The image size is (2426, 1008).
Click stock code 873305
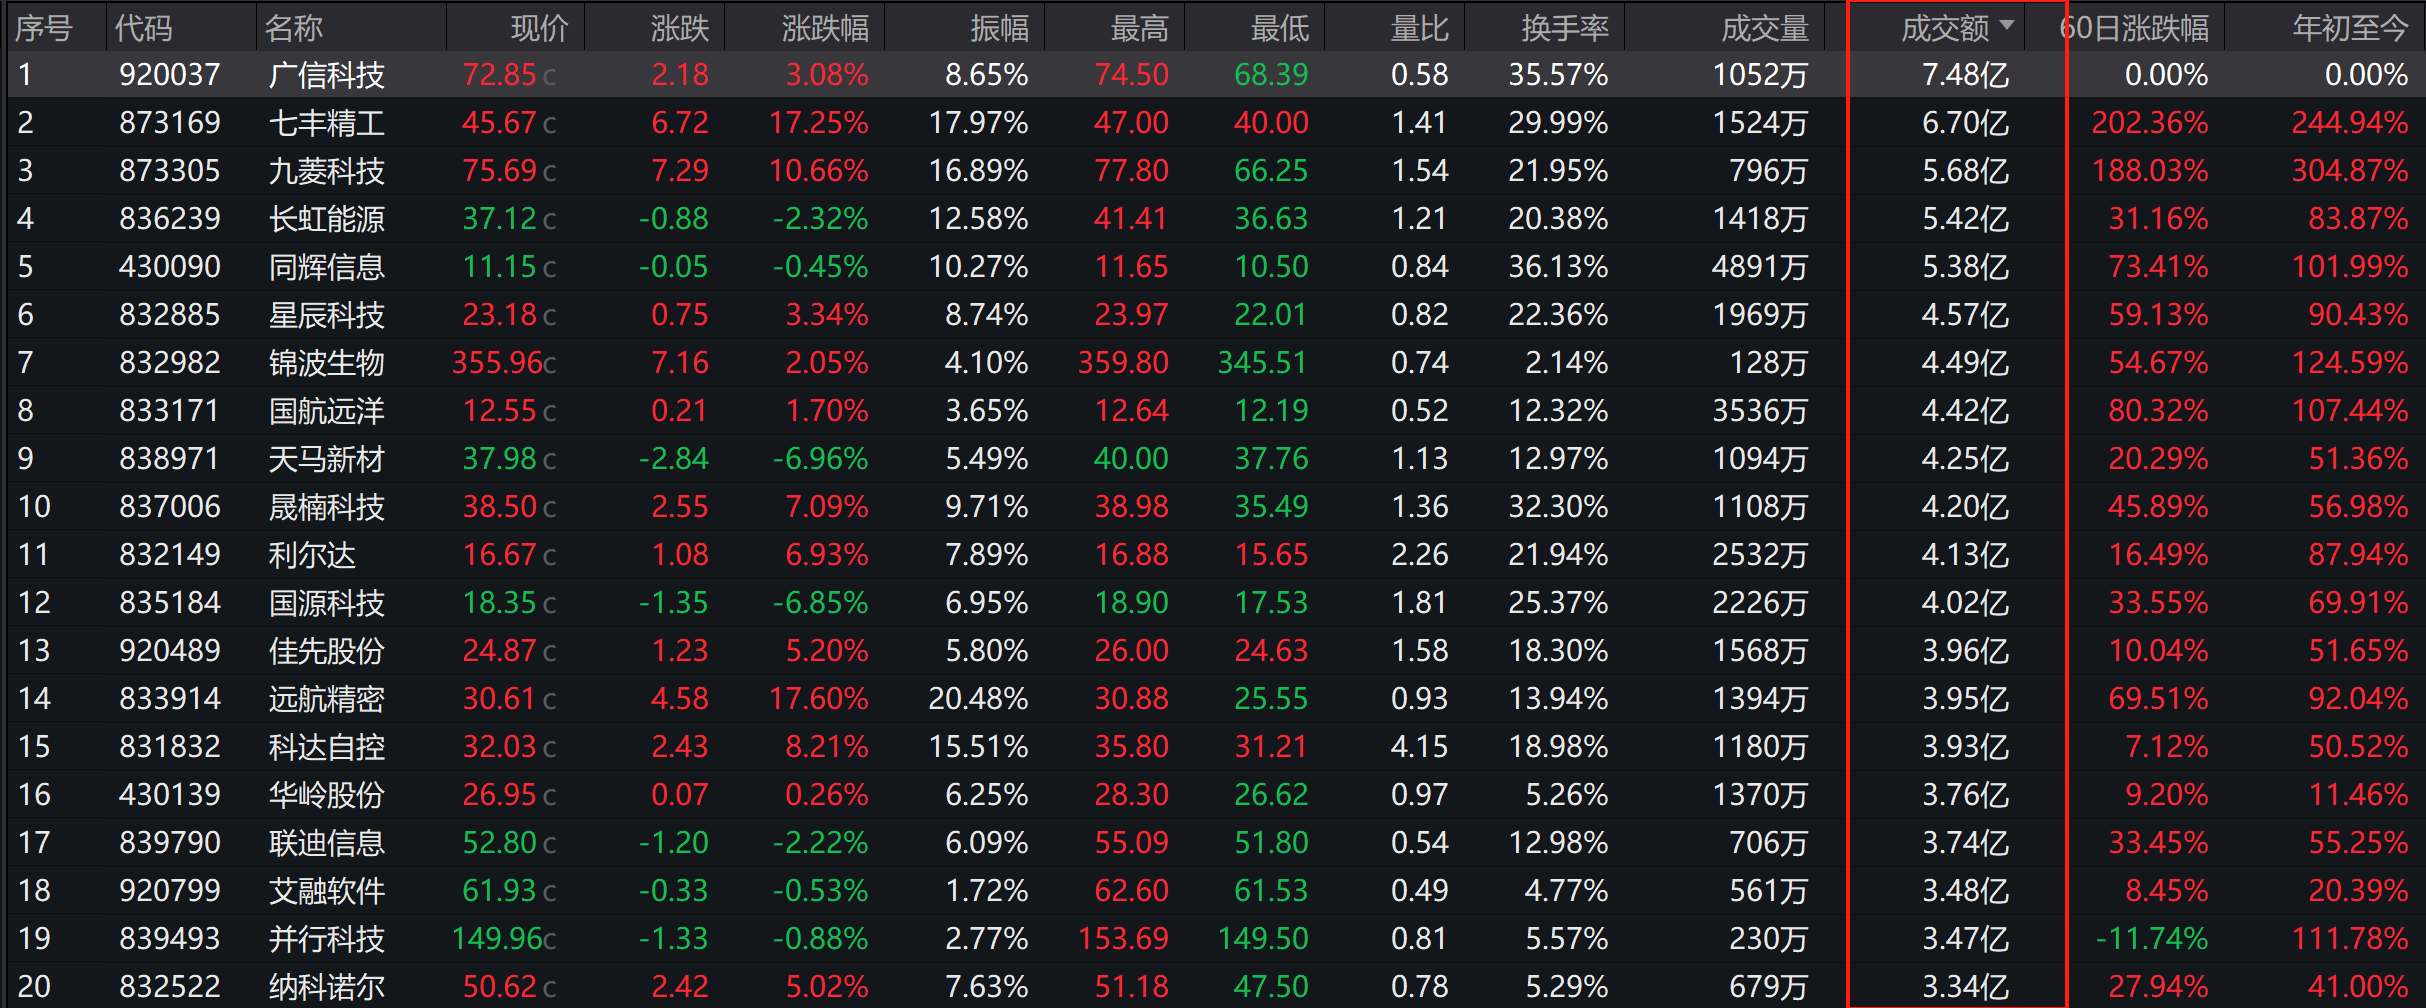click(x=170, y=171)
